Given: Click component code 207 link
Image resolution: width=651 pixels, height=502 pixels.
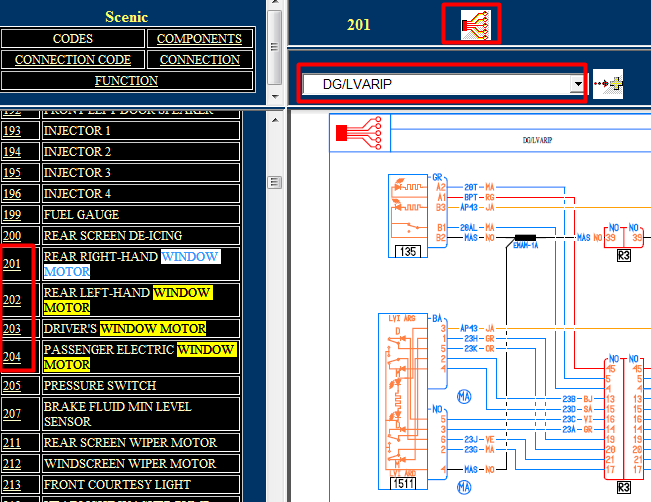Looking at the screenshot, I should pyautogui.click(x=12, y=414).
